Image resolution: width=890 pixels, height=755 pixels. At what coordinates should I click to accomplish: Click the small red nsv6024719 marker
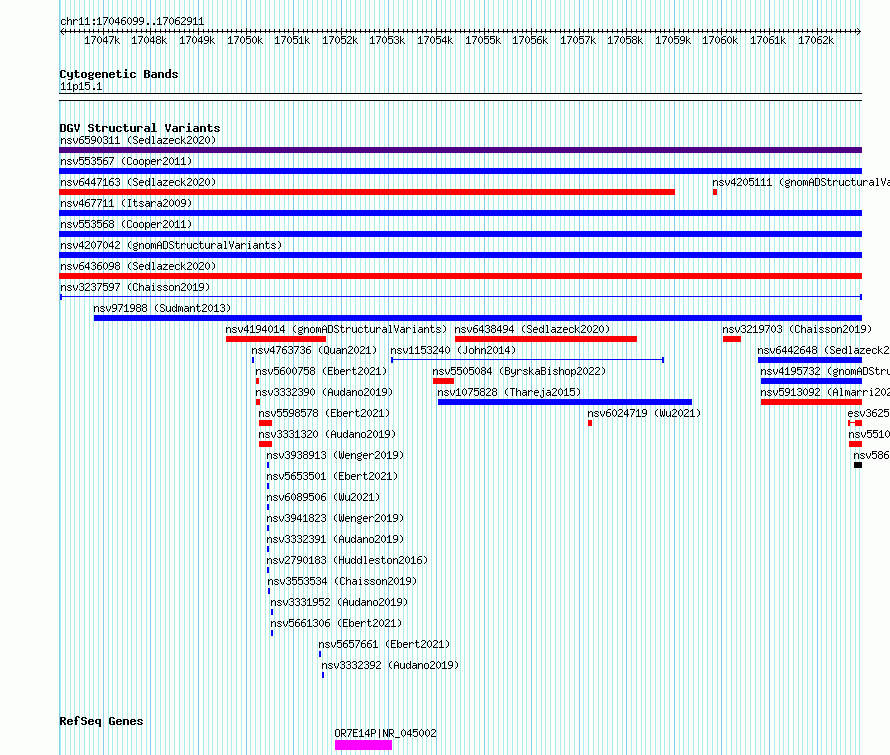coord(590,423)
